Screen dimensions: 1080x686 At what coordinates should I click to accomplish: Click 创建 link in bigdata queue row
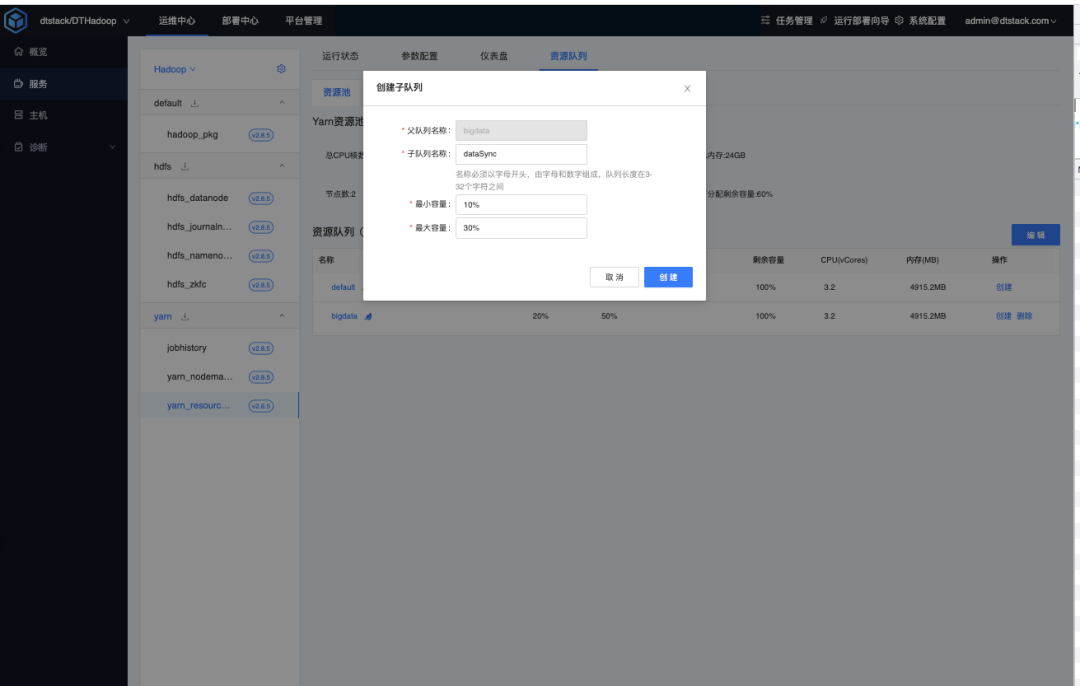1004,316
